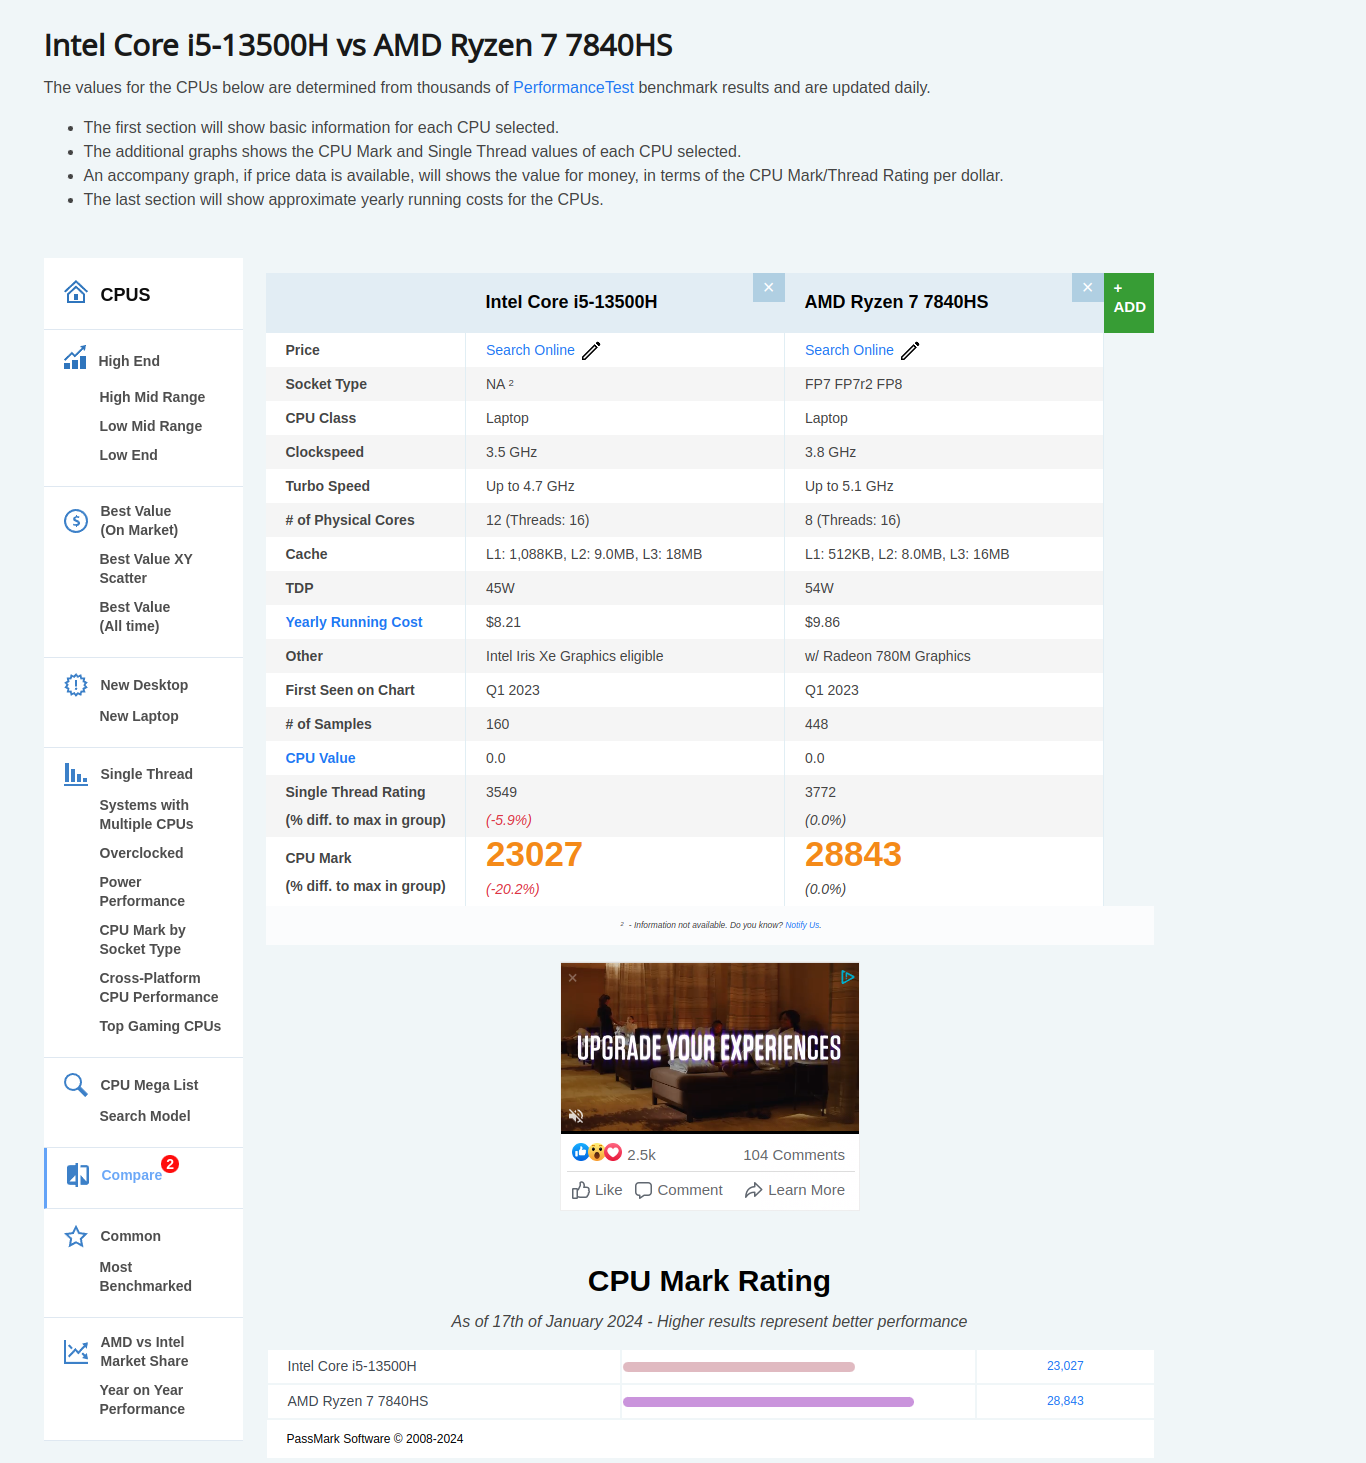Click the Upgrade Your Experiences ad thumbnail
1366x1463 pixels.
709,1047
